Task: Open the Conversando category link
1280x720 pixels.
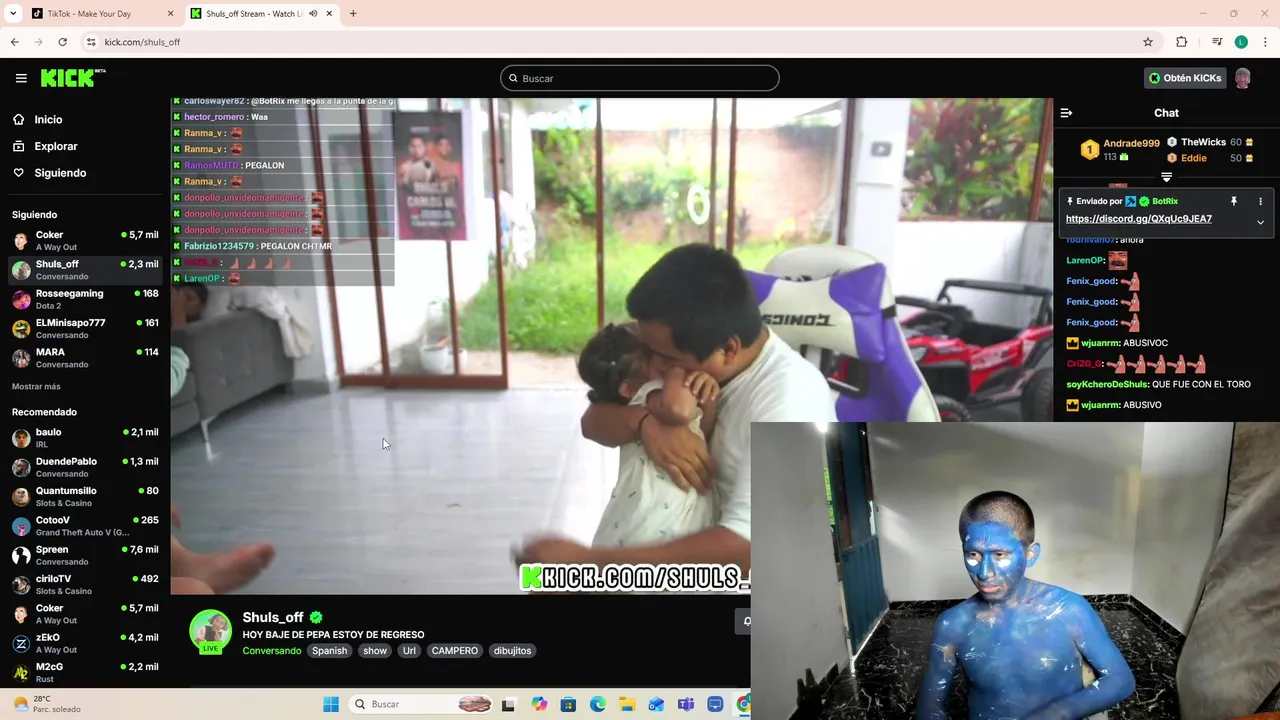Action: pos(271,651)
